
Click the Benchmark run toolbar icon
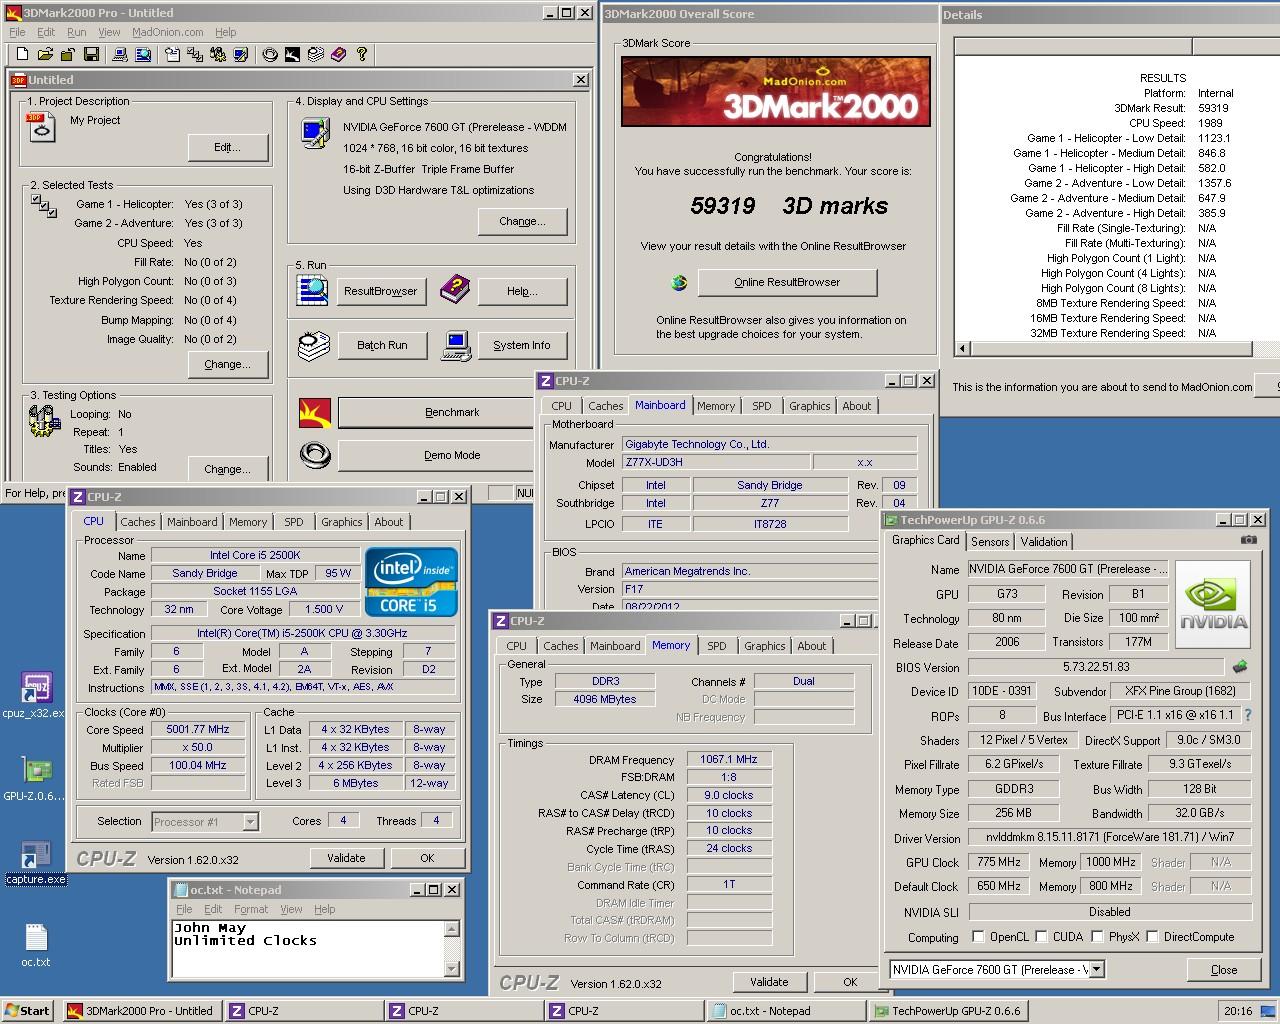(292, 55)
